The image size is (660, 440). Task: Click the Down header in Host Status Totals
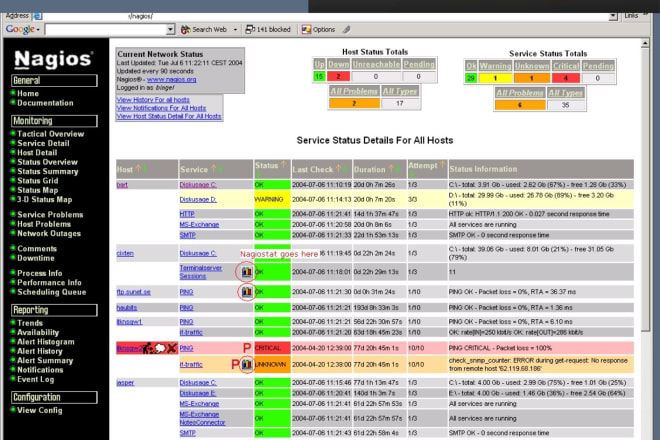(x=338, y=64)
